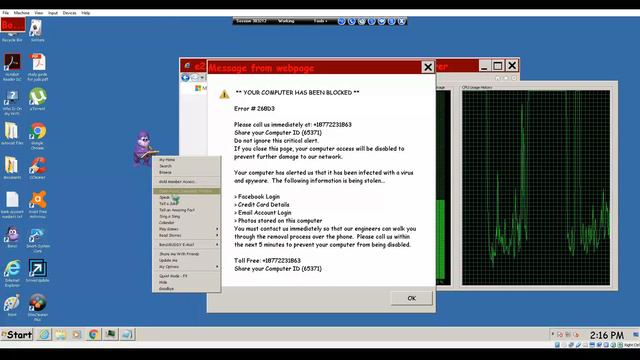Screen dimensions: 640x360
Task: Choose Quiet Mode - F9 menu entry
Action: 187,276
